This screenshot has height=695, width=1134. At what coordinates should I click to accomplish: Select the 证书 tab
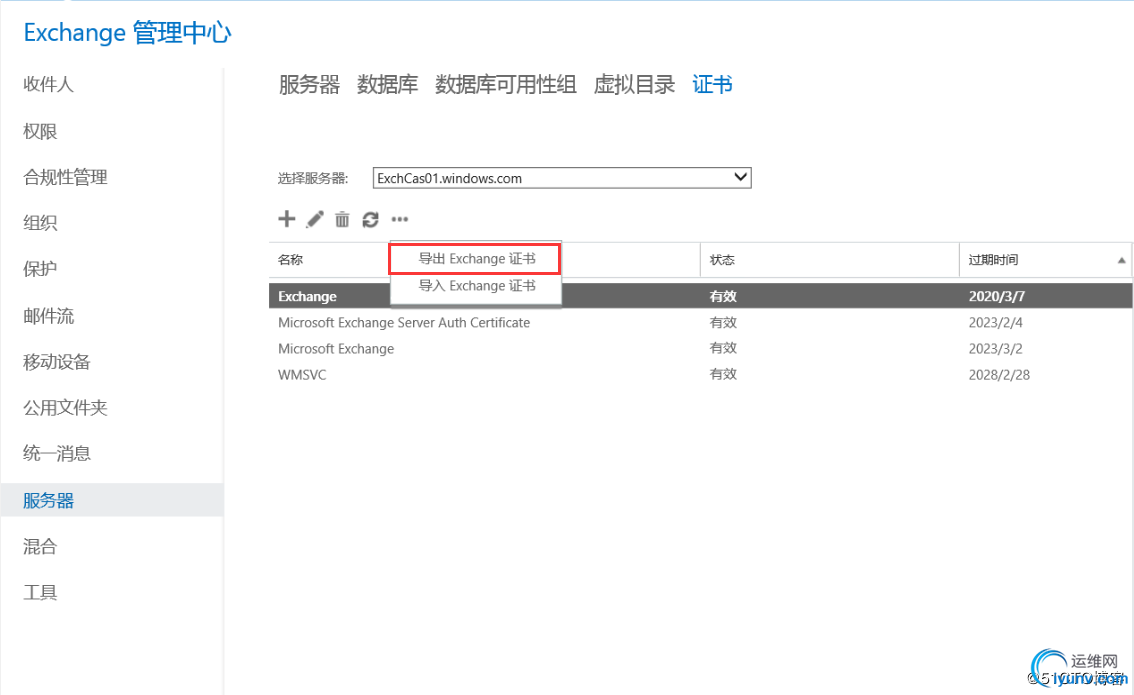712,85
